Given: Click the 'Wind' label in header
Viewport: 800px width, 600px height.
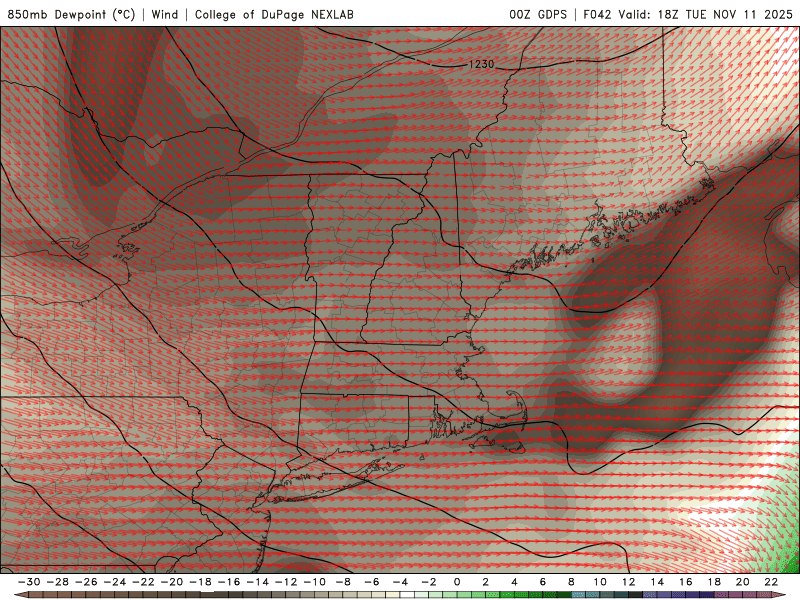Looking at the screenshot, I should point(165,14).
